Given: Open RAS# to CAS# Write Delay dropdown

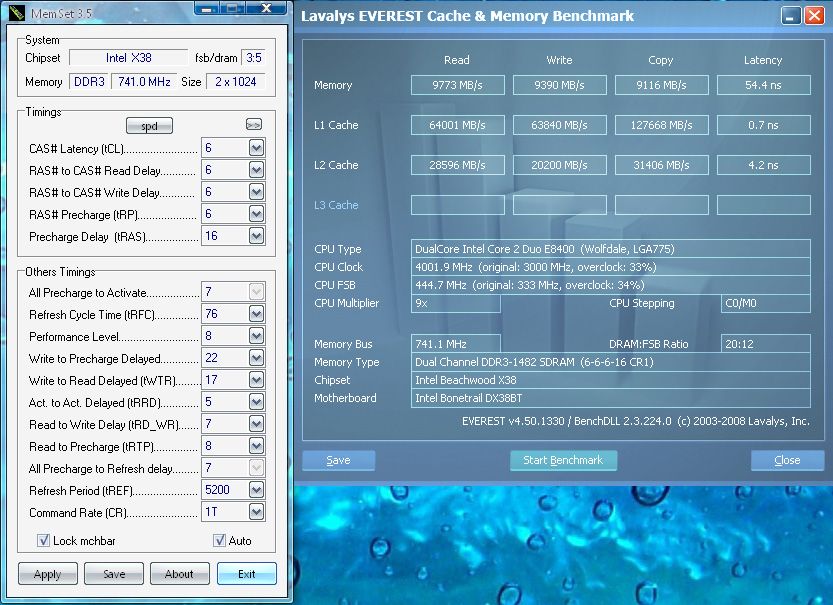Looking at the screenshot, I should pos(257,192).
